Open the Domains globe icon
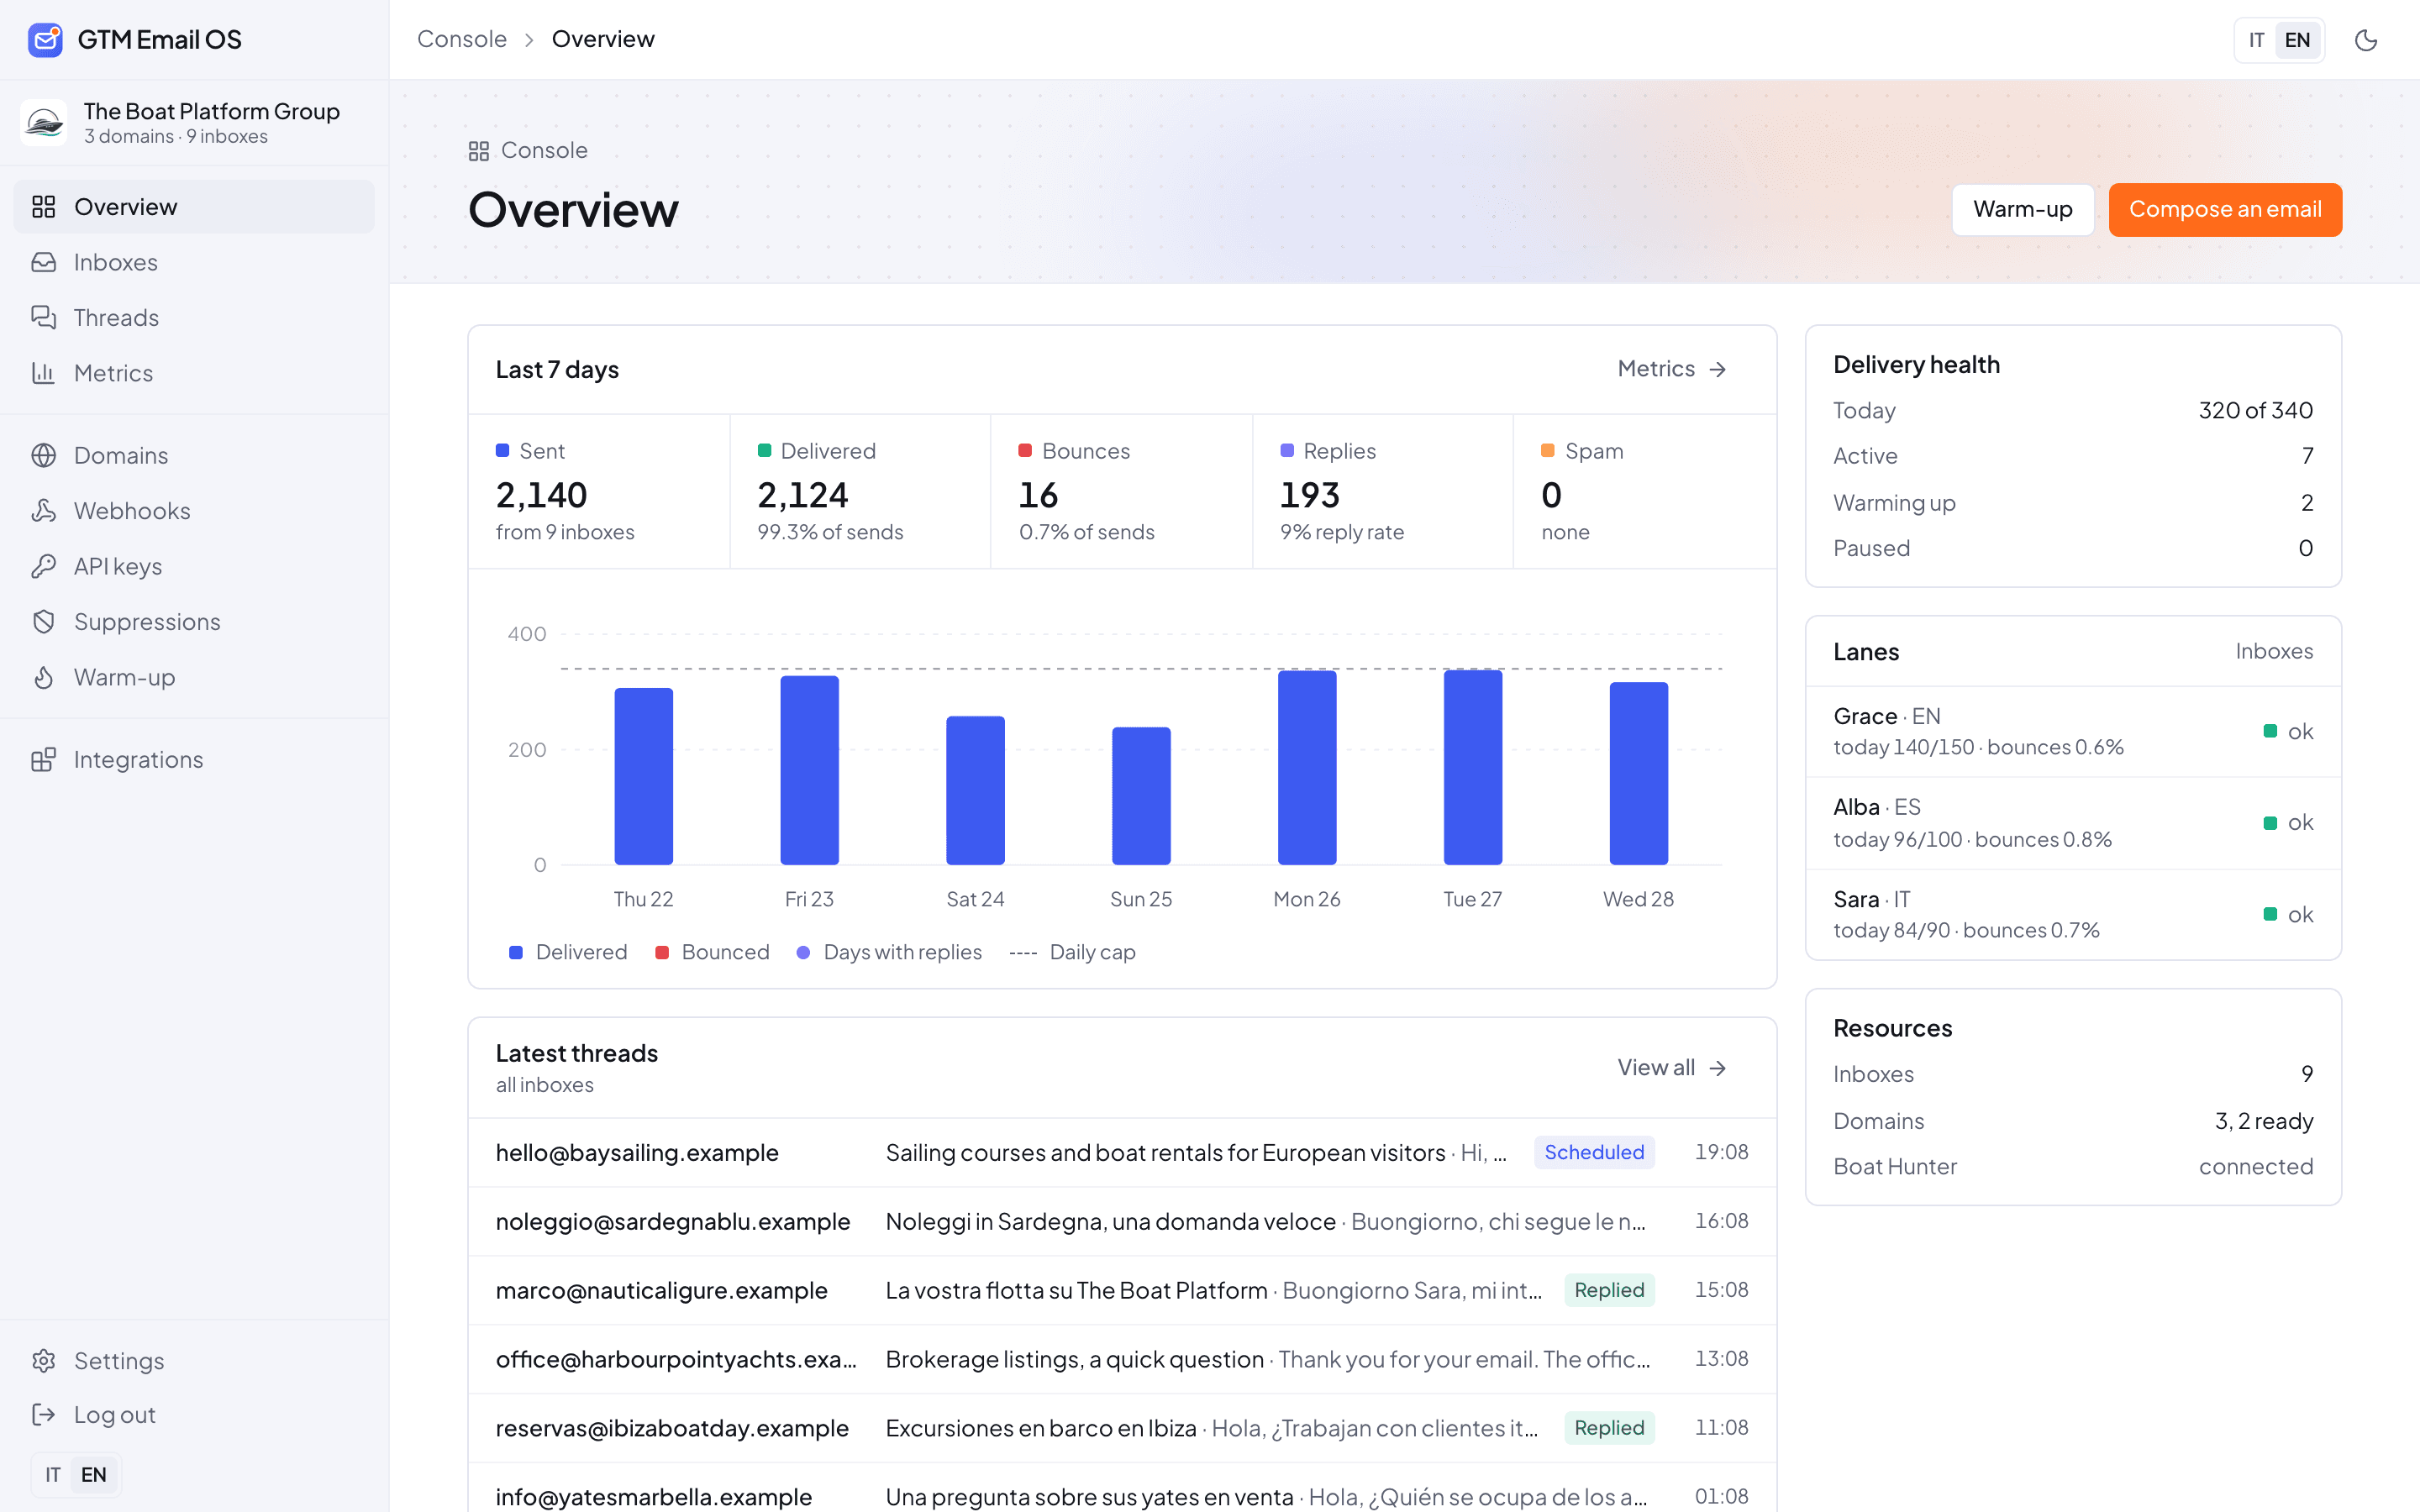This screenshot has height=1512, width=2420. click(43, 455)
